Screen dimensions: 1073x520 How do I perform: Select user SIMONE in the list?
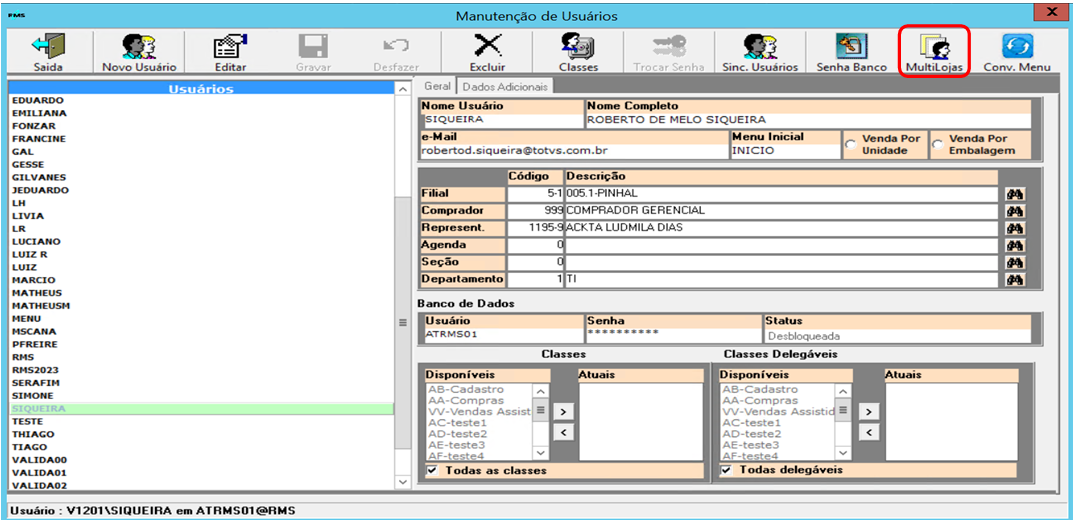[201, 396]
